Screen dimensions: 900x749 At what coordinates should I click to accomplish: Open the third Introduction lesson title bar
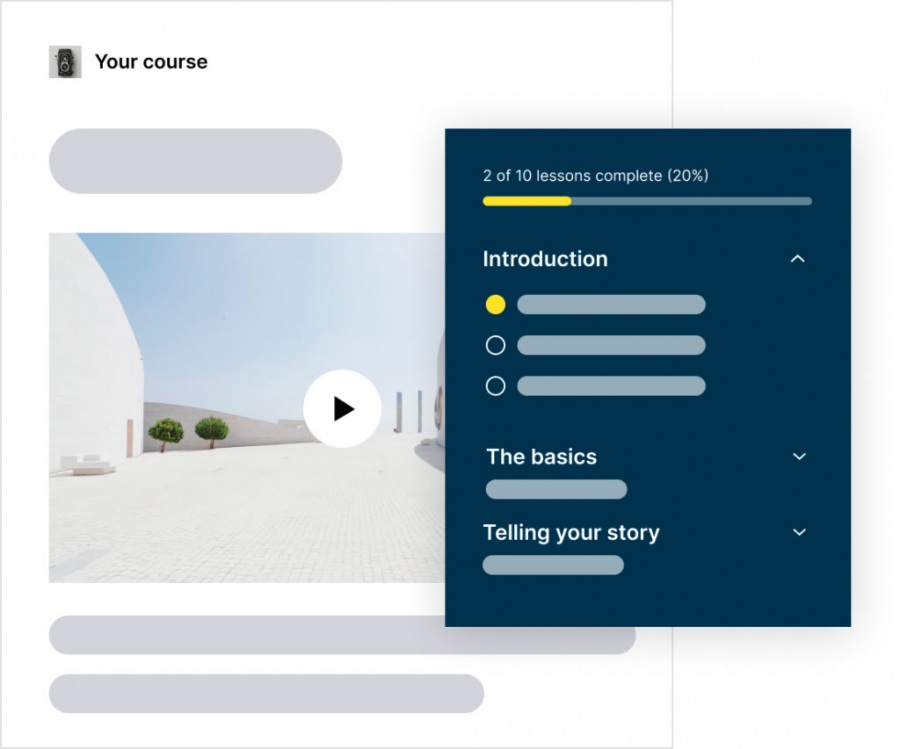611,386
